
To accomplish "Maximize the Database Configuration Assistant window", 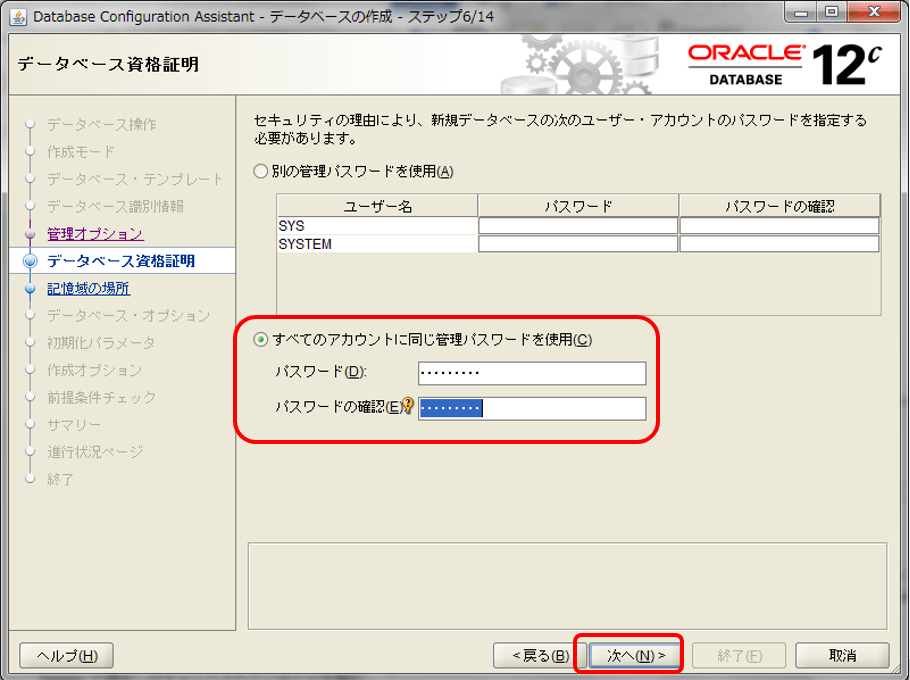I will pyautogui.click(x=832, y=12).
